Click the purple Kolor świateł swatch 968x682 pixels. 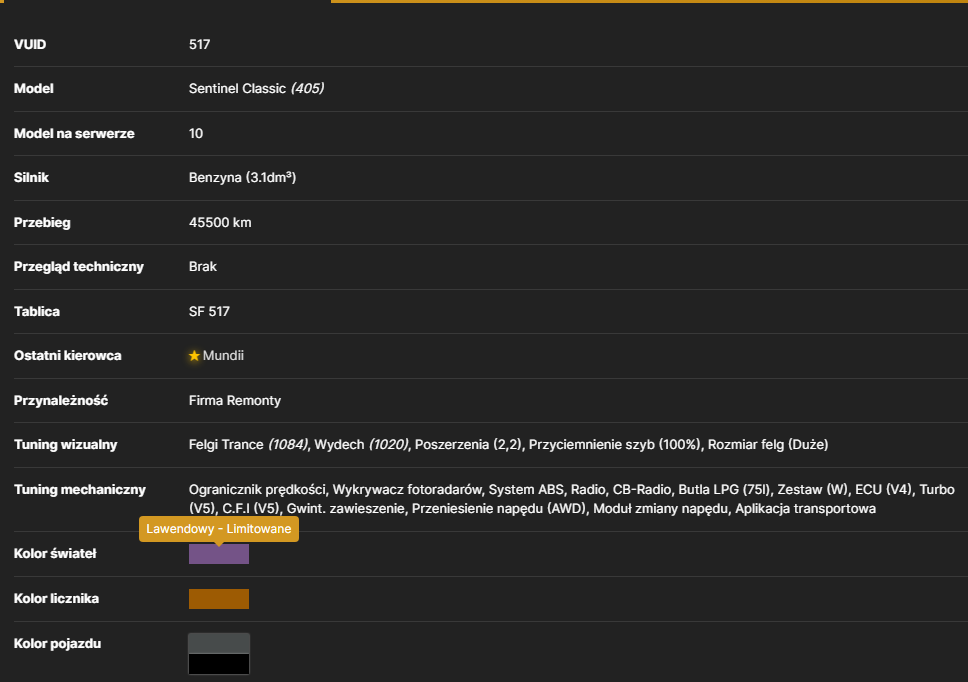tap(219, 554)
